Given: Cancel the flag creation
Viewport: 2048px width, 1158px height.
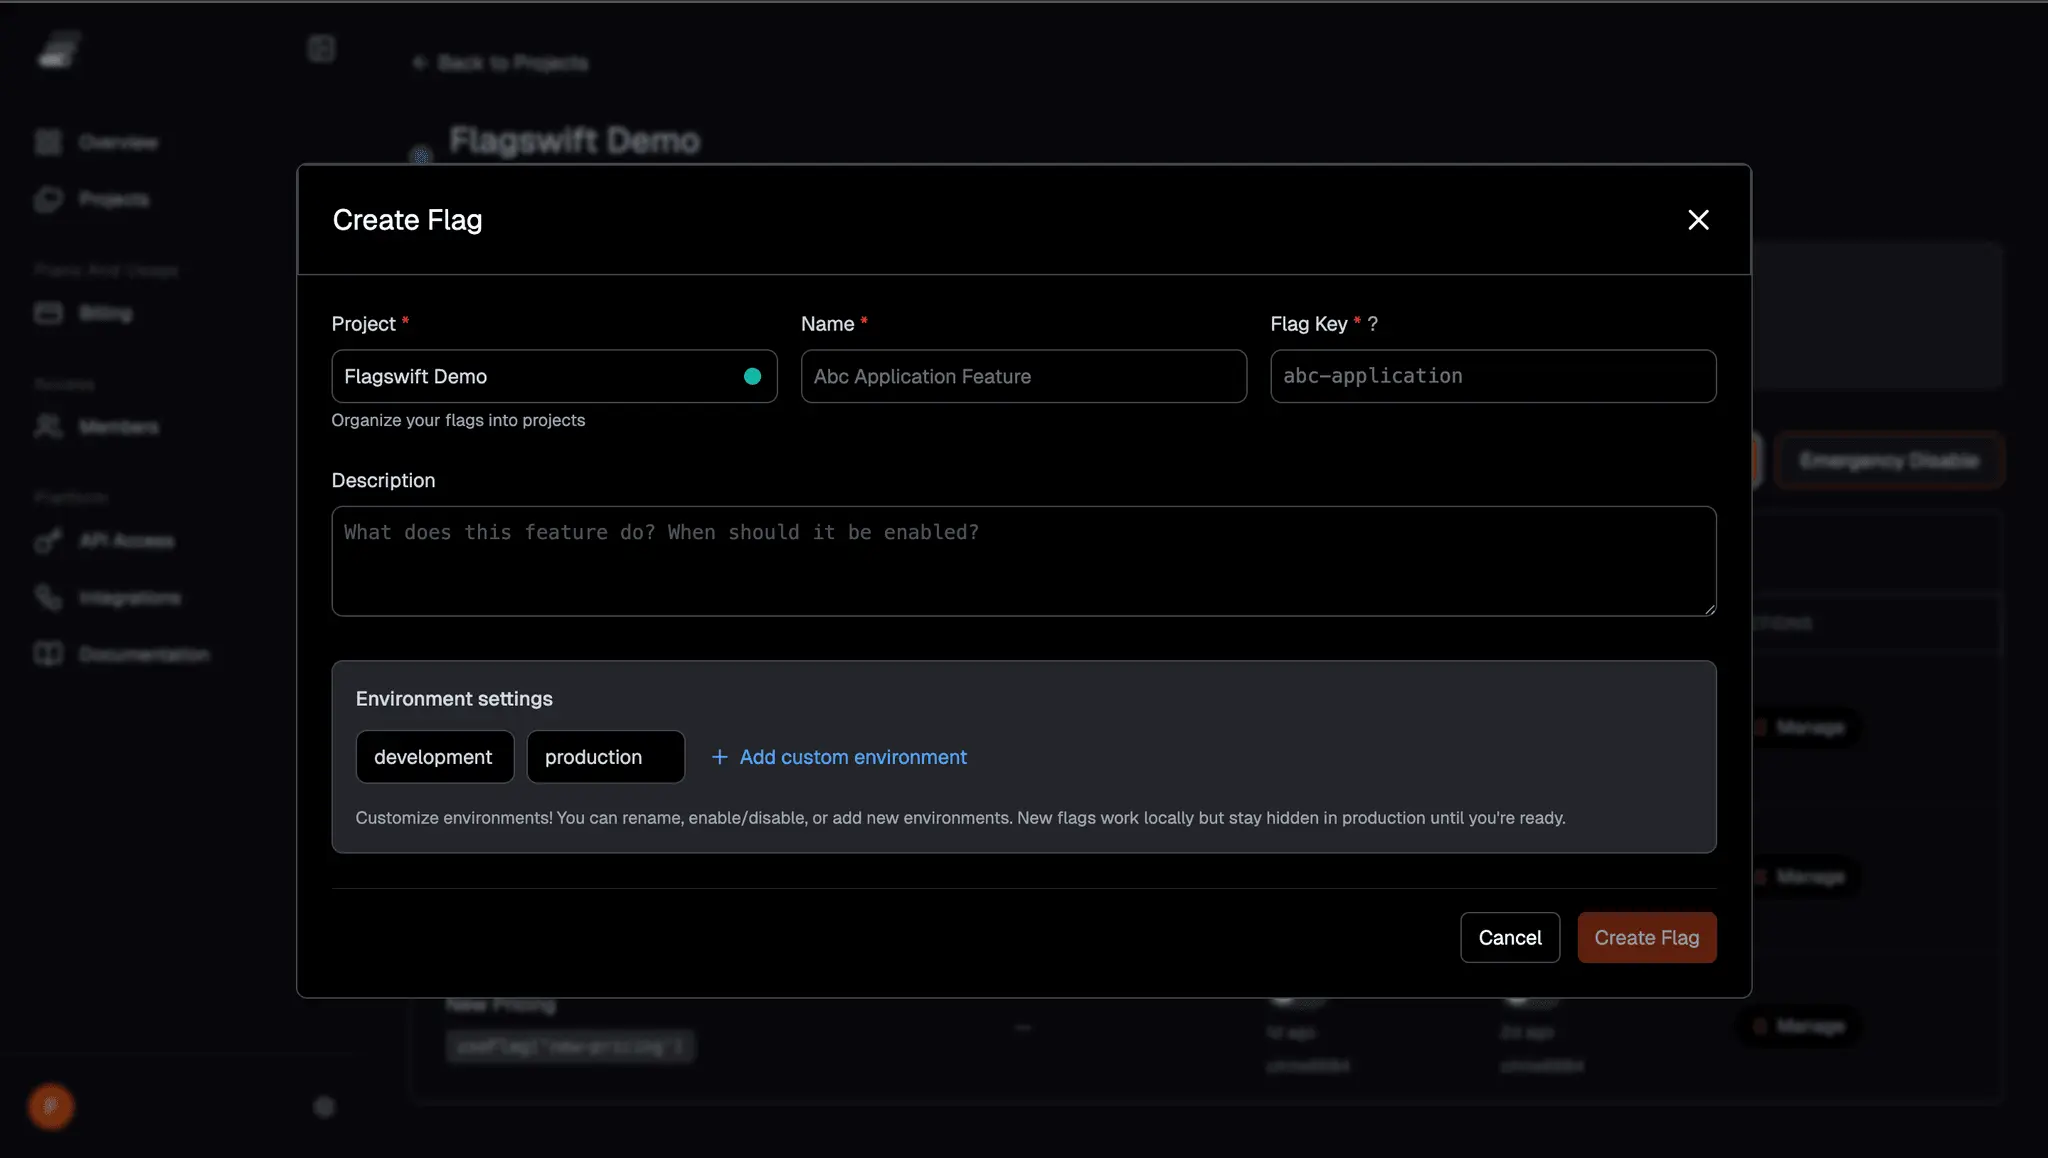Looking at the screenshot, I should pyautogui.click(x=1510, y=937).
